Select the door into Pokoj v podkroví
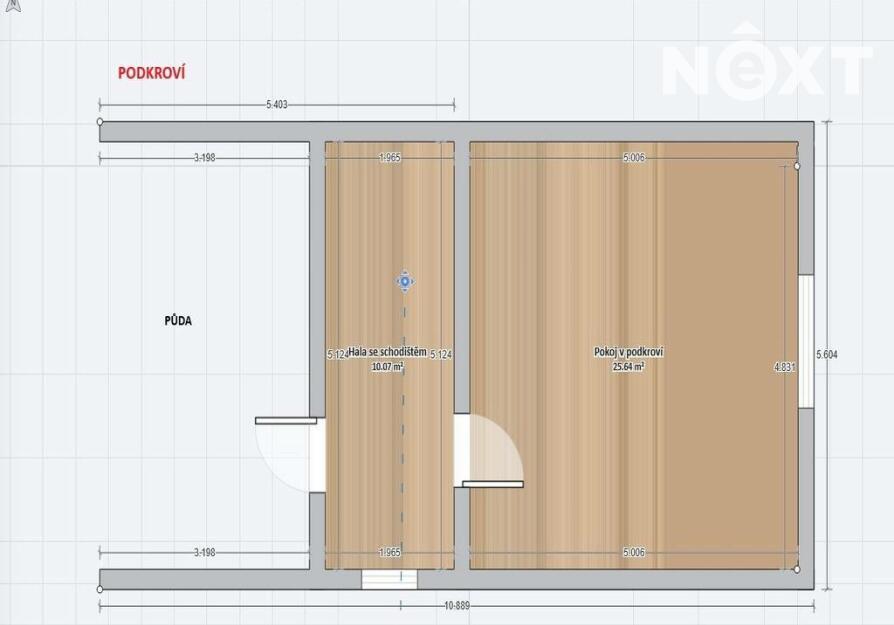Viewport: 894px width, 625px height. 490,452
